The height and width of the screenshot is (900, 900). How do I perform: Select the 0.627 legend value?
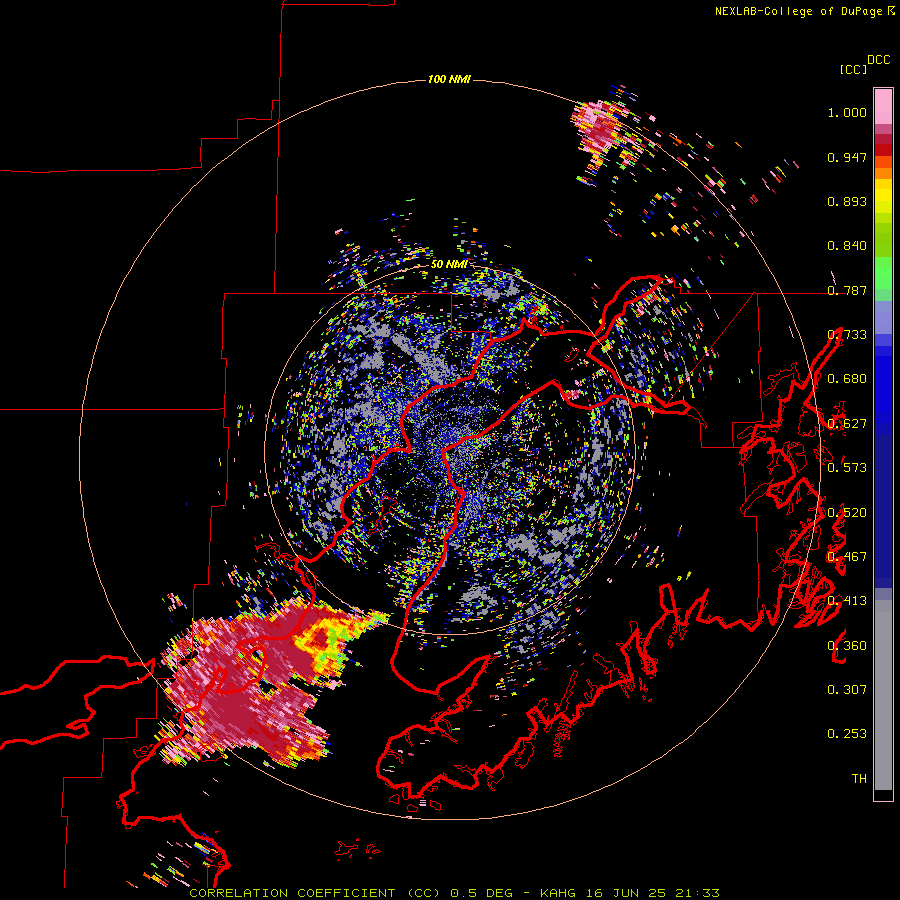pos(847,424)
